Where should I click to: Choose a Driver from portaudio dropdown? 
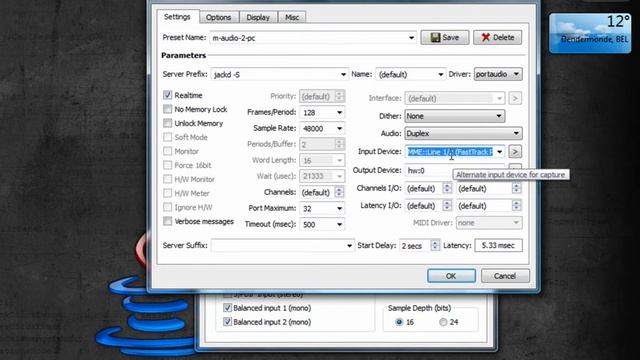click(x=498, y=74)
